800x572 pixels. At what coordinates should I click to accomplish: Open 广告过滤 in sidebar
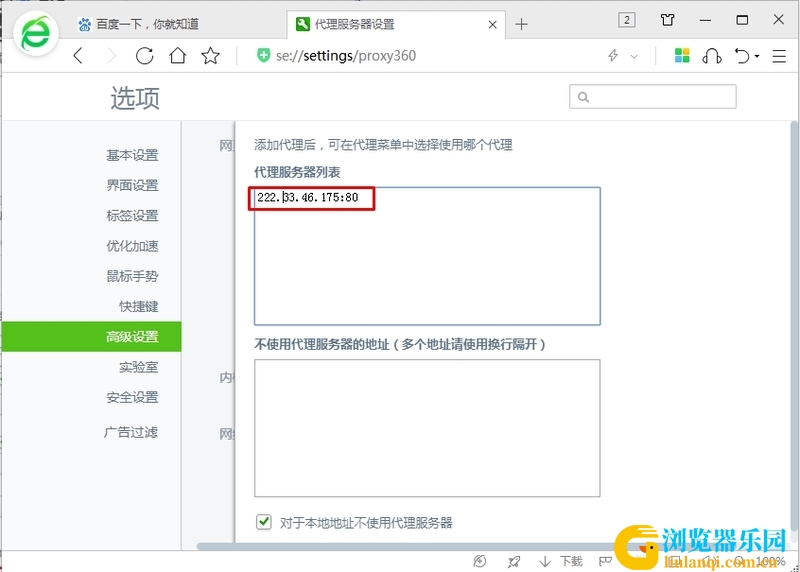click(131, 432)
